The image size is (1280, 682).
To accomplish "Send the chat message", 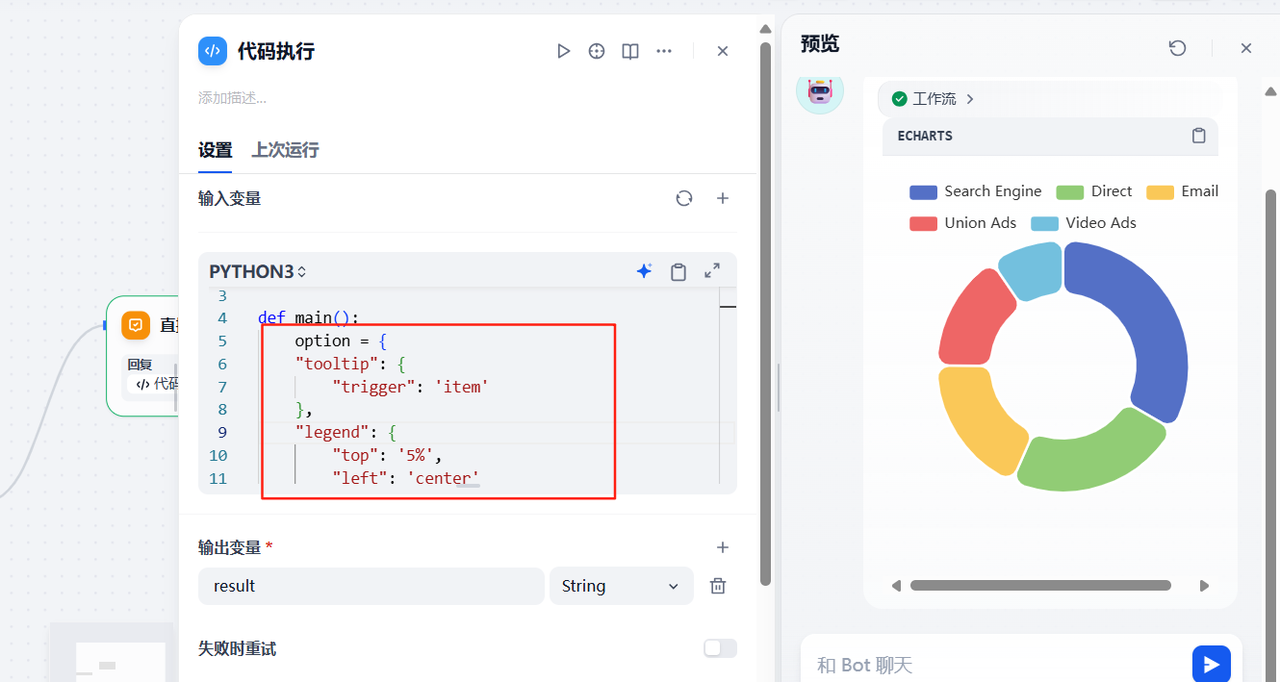I will coord(1211,664).
